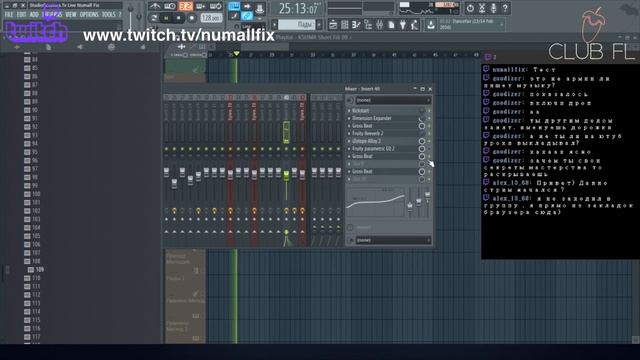Screen dimensions: 640x360
Task: Click the right-arrow auto-scroll icon
Action: 247,6
